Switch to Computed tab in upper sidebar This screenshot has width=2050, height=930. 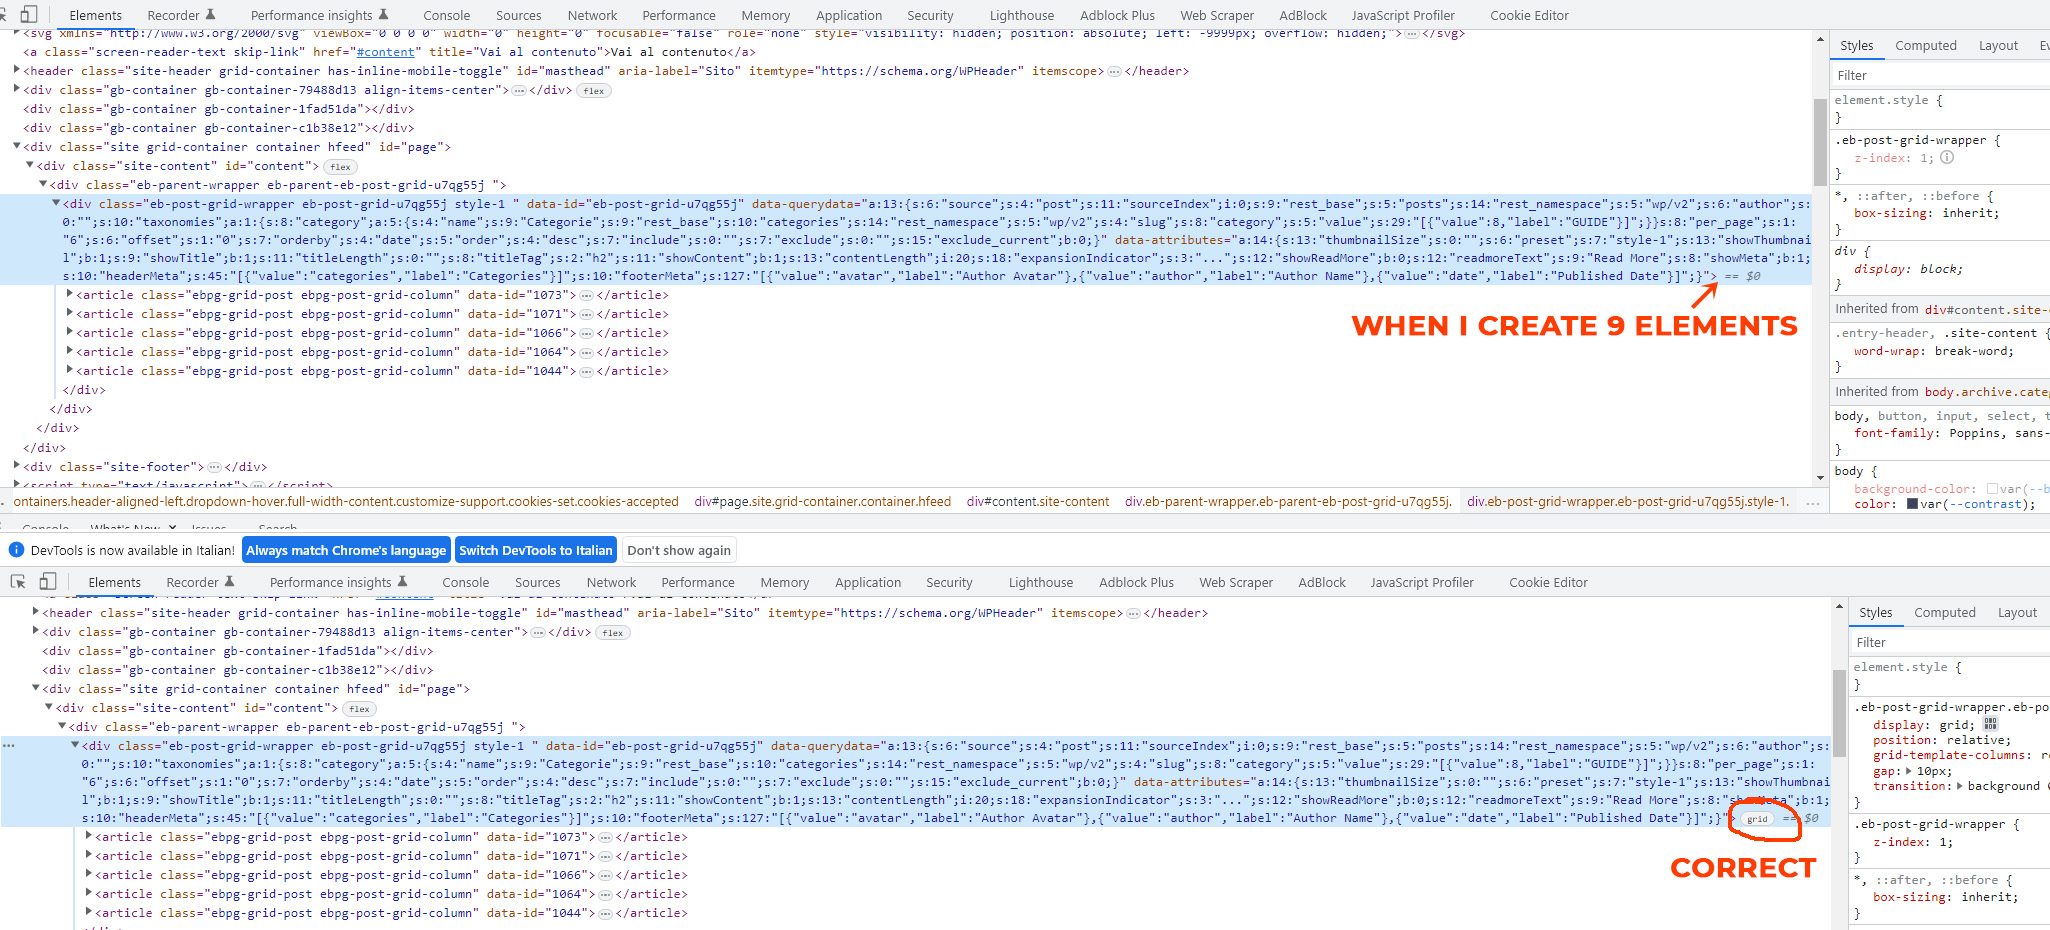pyautogui.click(x=1926, y=45)
